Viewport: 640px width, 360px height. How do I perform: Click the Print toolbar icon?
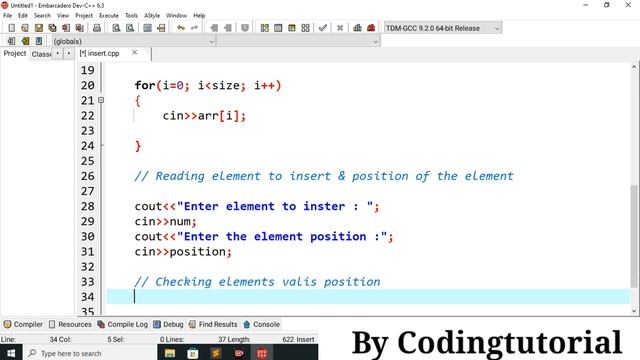[97, 28]
